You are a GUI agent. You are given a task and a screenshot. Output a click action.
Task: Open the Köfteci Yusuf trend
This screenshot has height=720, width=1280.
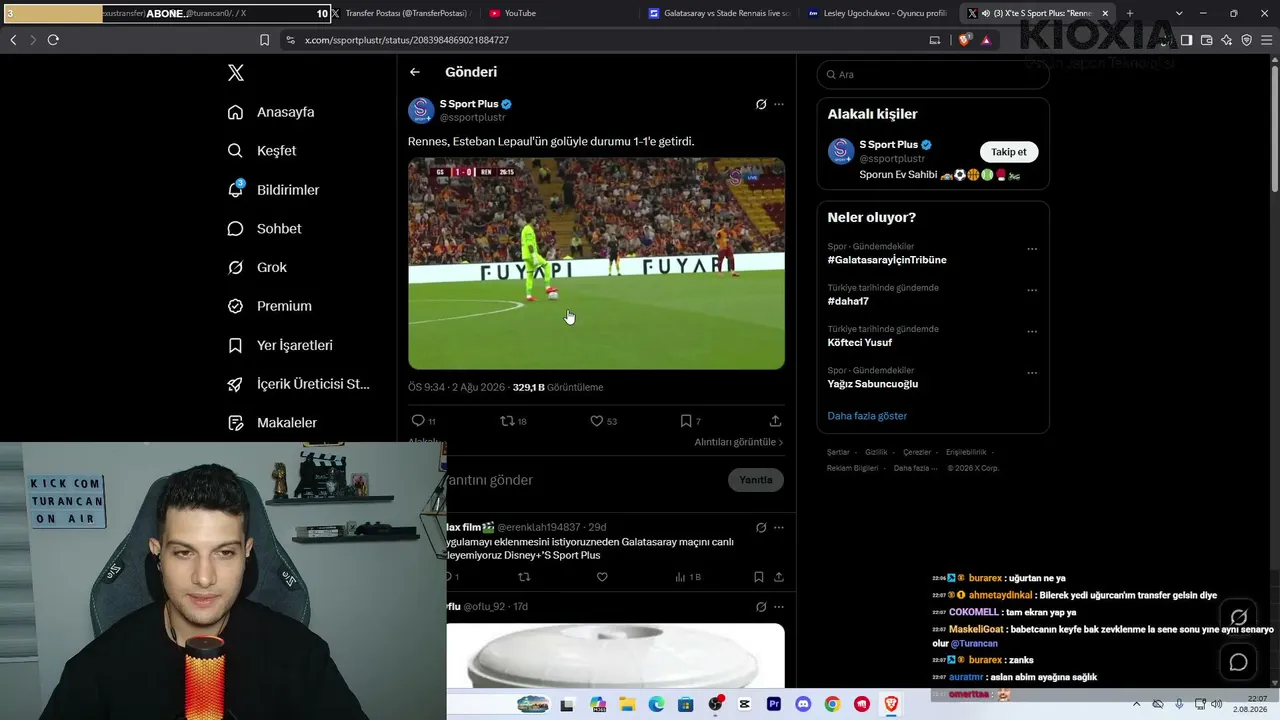pos(860,343)
